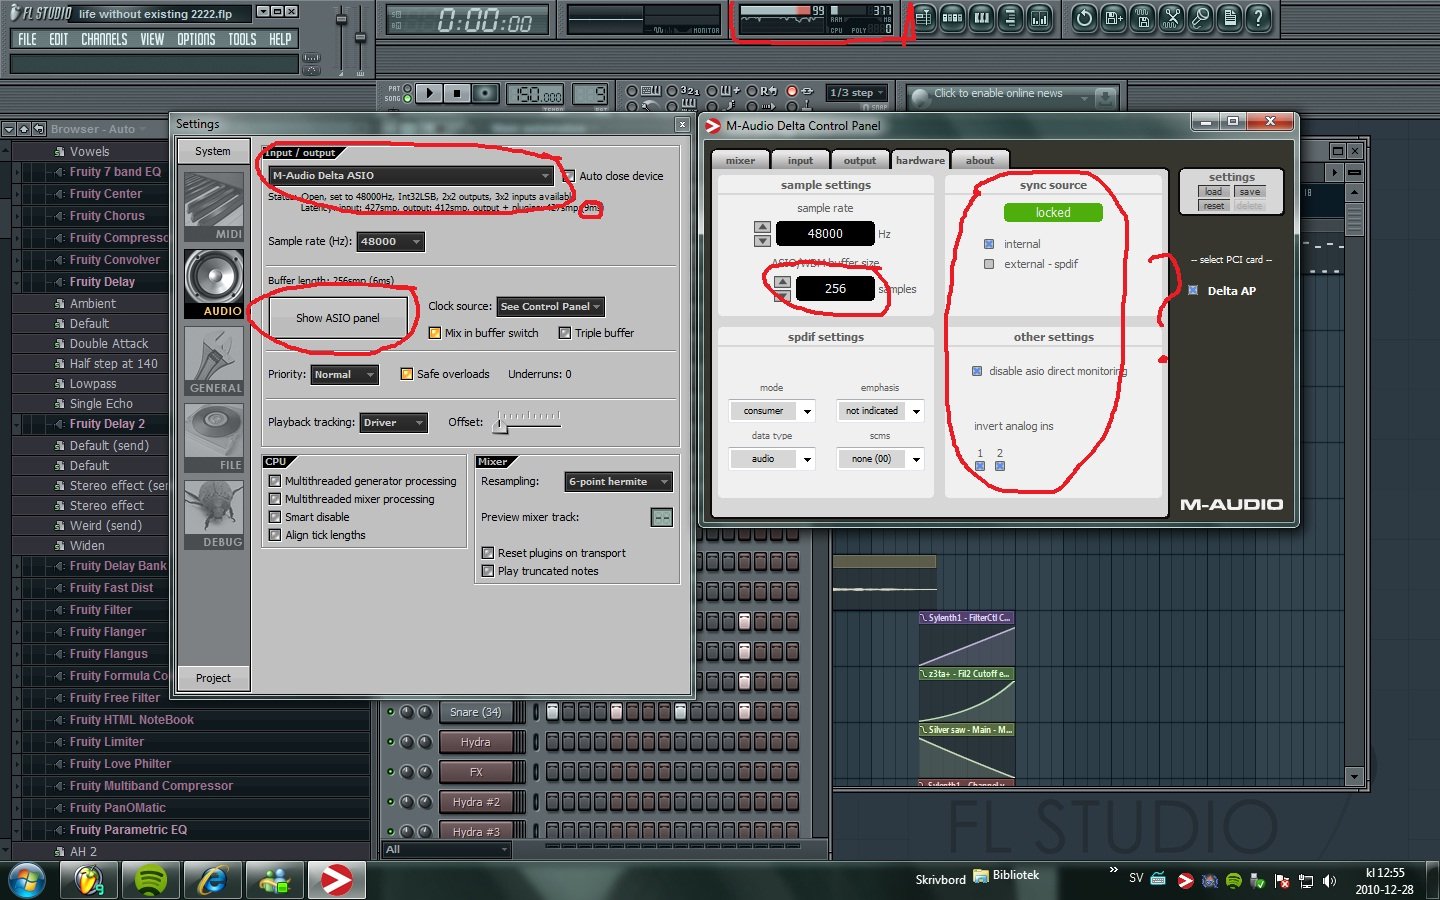Viewport: 1440px width, 900px height.
Task: Open the Clock source dropdown
Action: pyautogui.click(x=551, y=307)
